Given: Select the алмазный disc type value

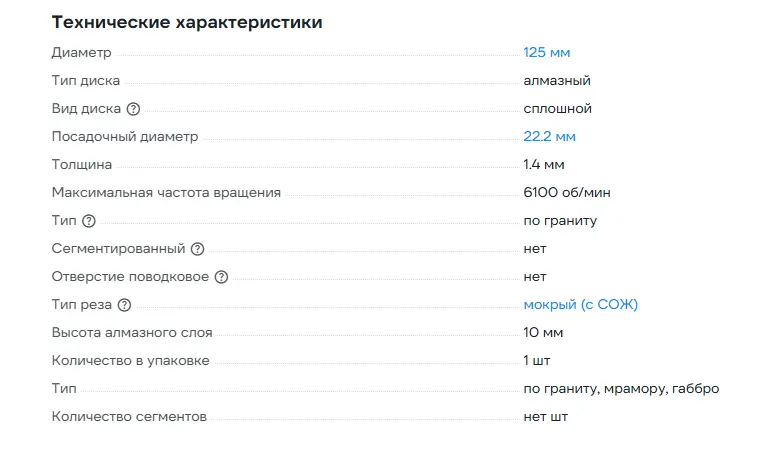Looking at the screenshot, I should [556, 81].
